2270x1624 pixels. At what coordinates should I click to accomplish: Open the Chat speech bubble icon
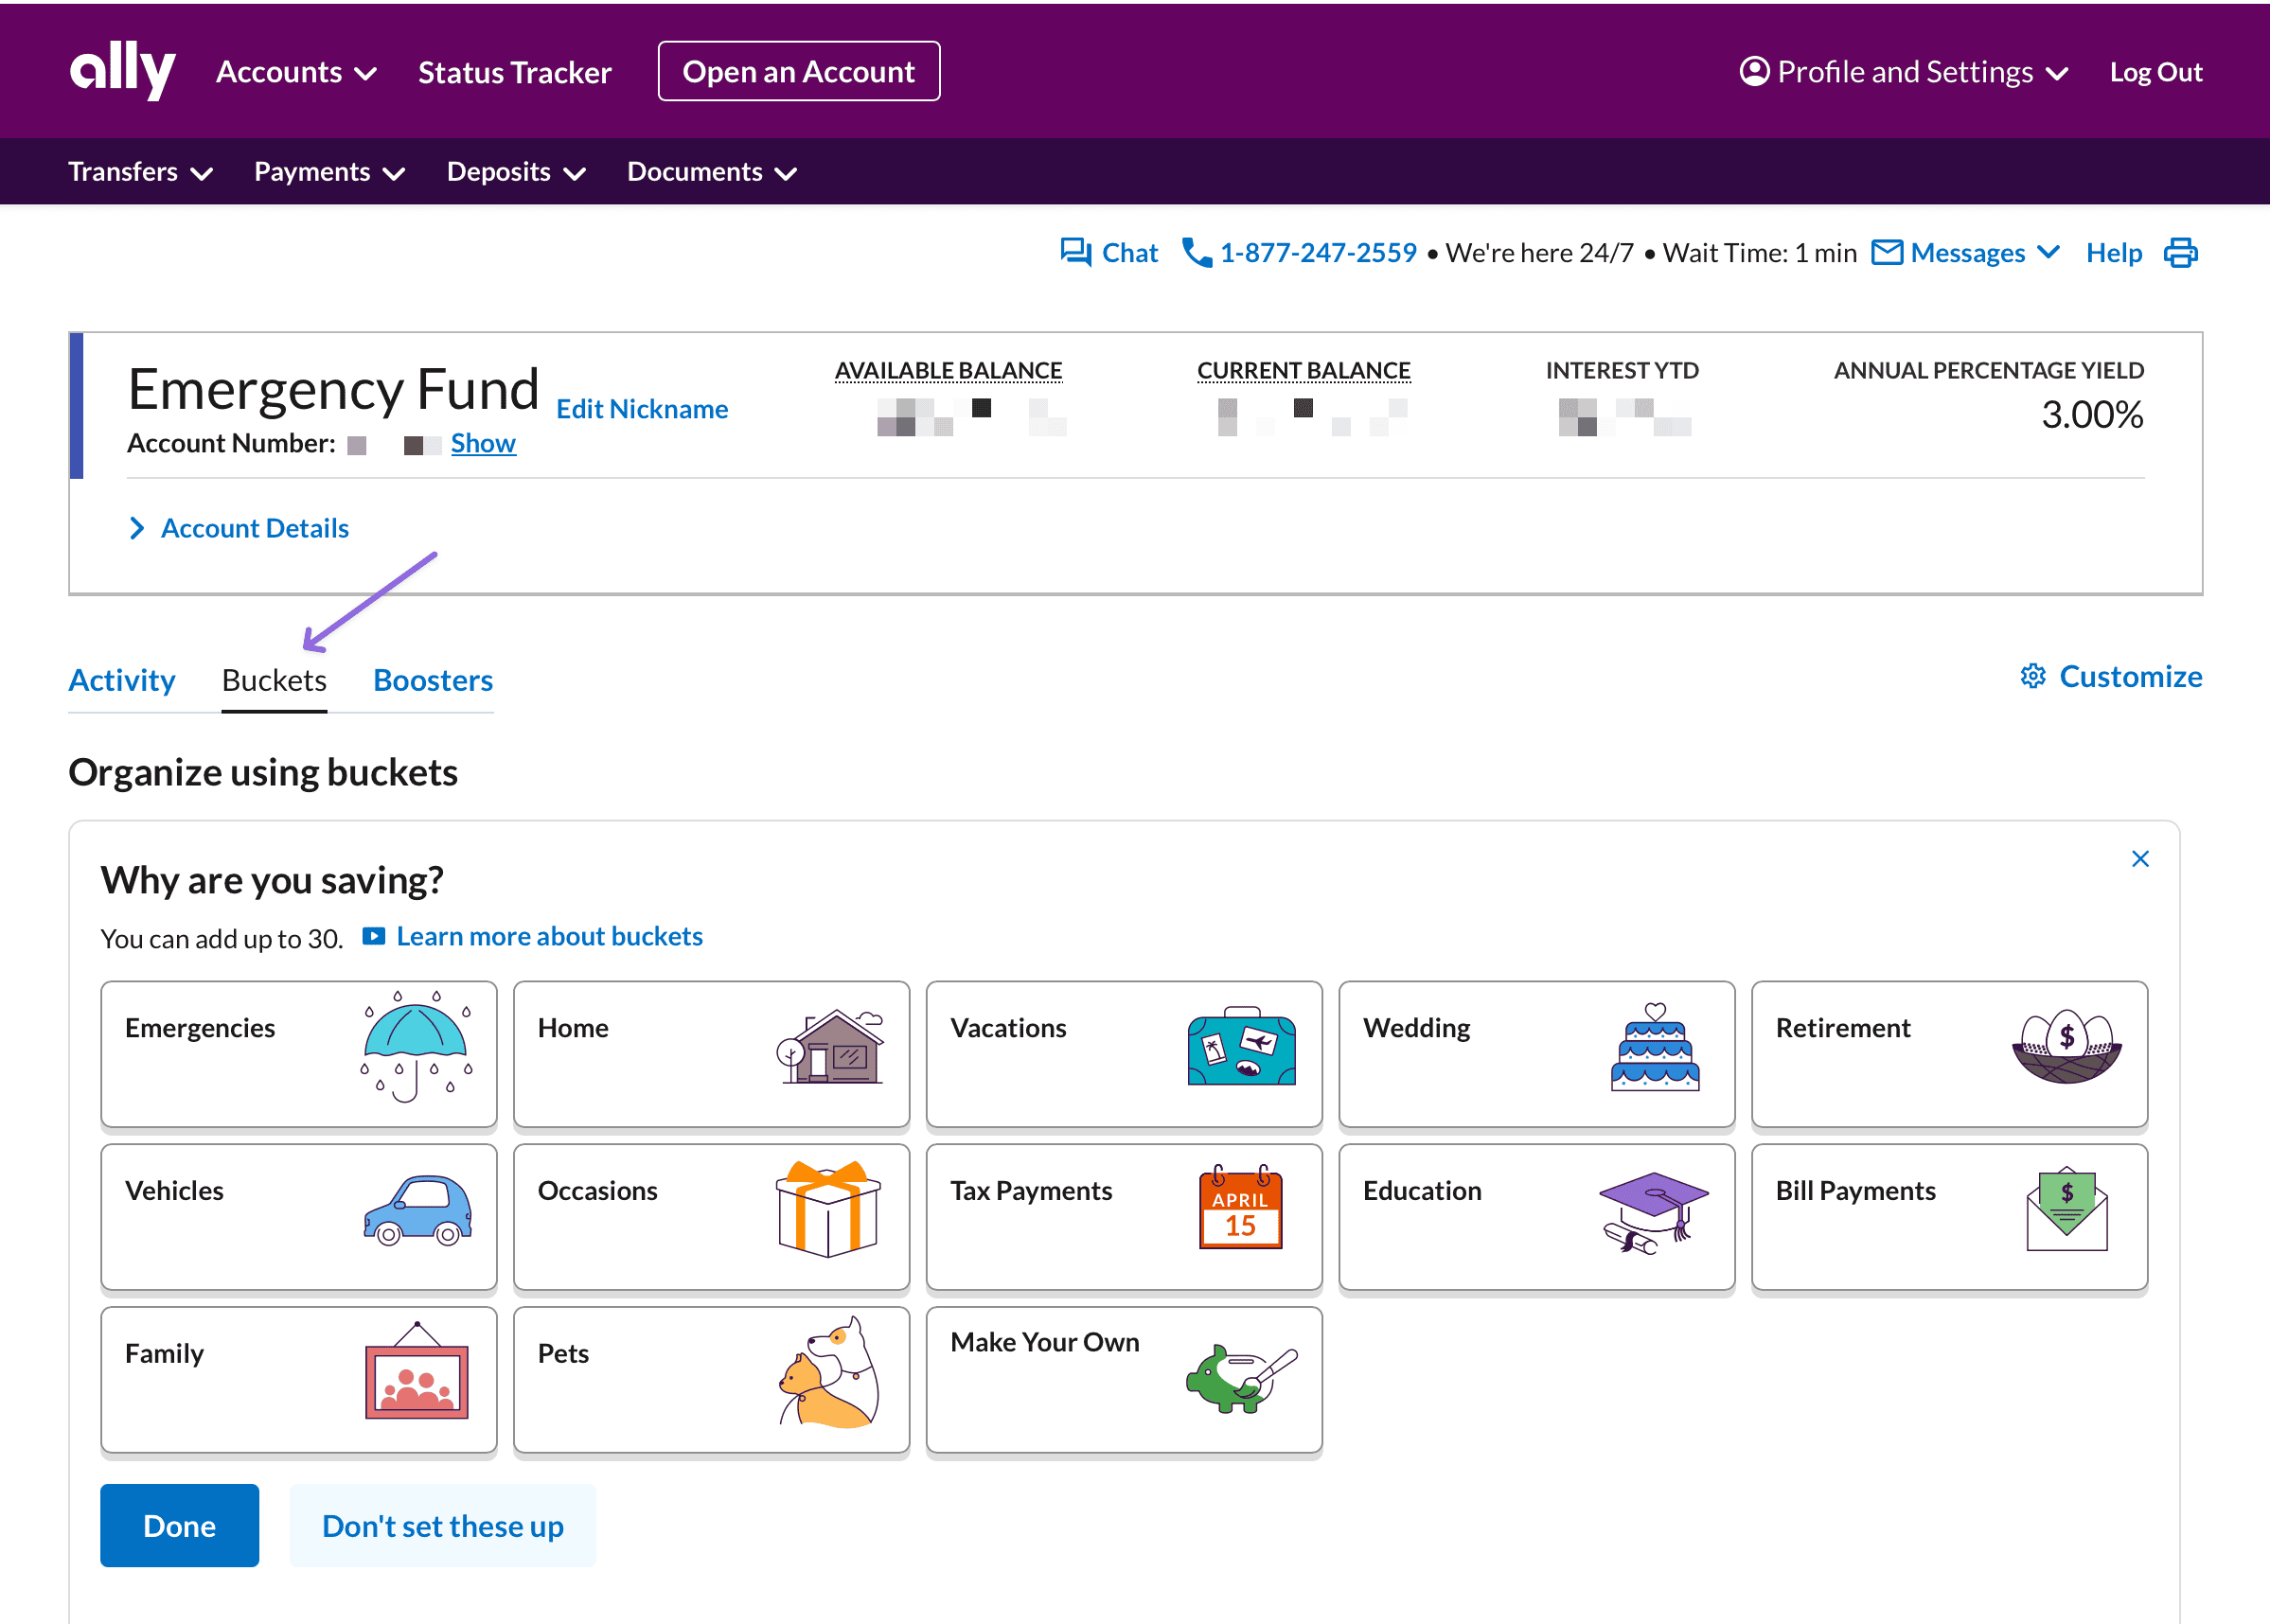pyautogui.click(x=1076, y=252)
